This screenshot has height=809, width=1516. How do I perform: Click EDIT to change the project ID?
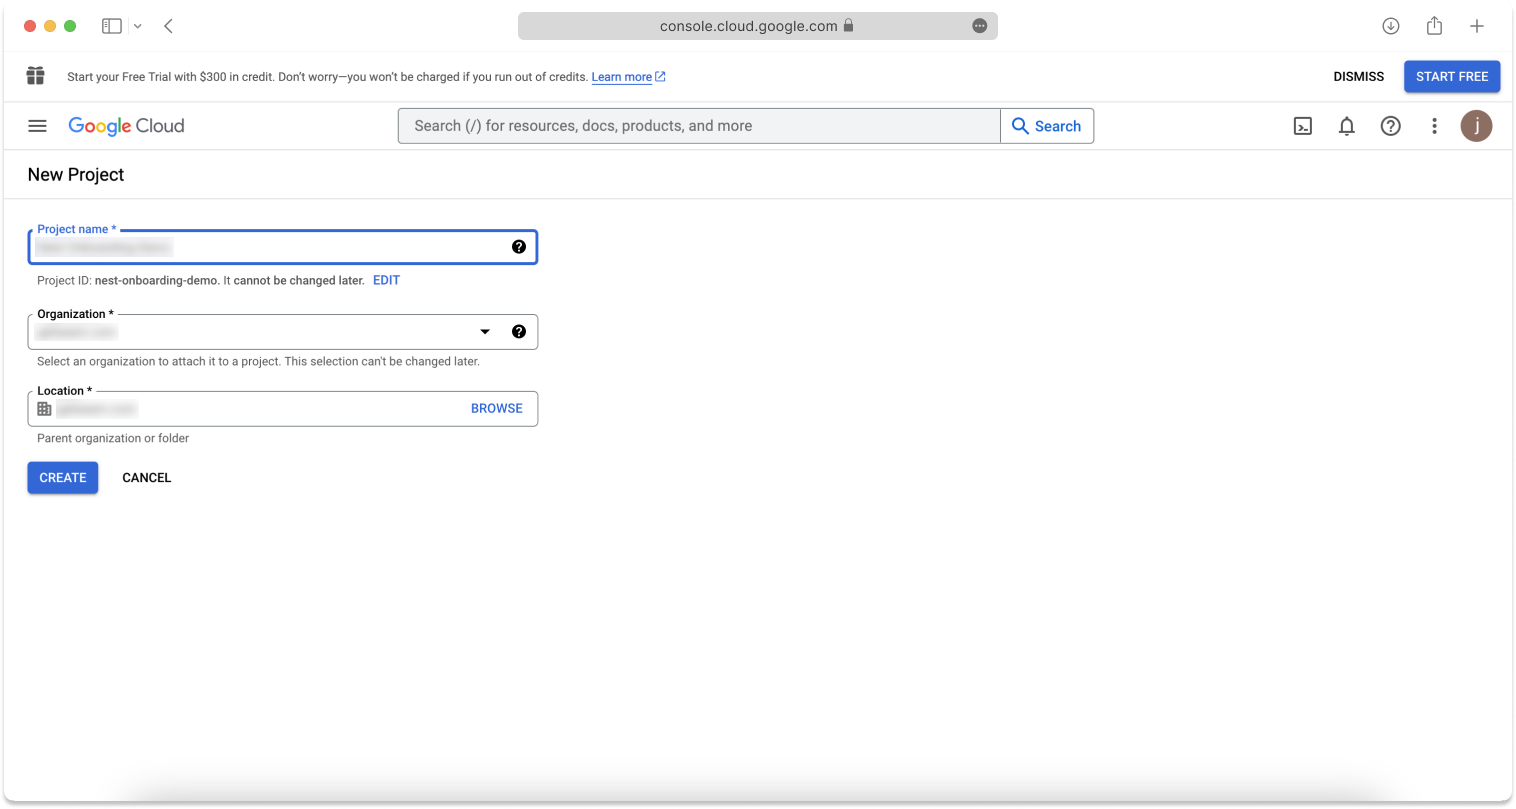tap(386, 280)
